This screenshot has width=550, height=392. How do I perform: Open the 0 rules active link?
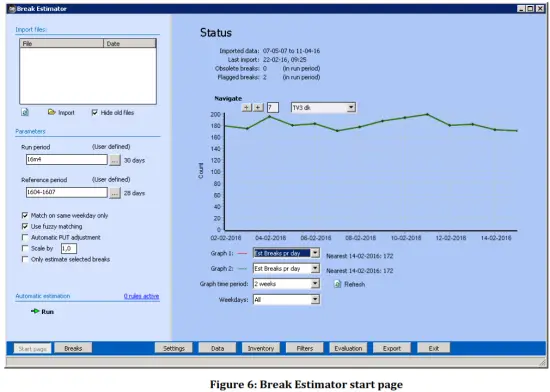click(141, 296)
